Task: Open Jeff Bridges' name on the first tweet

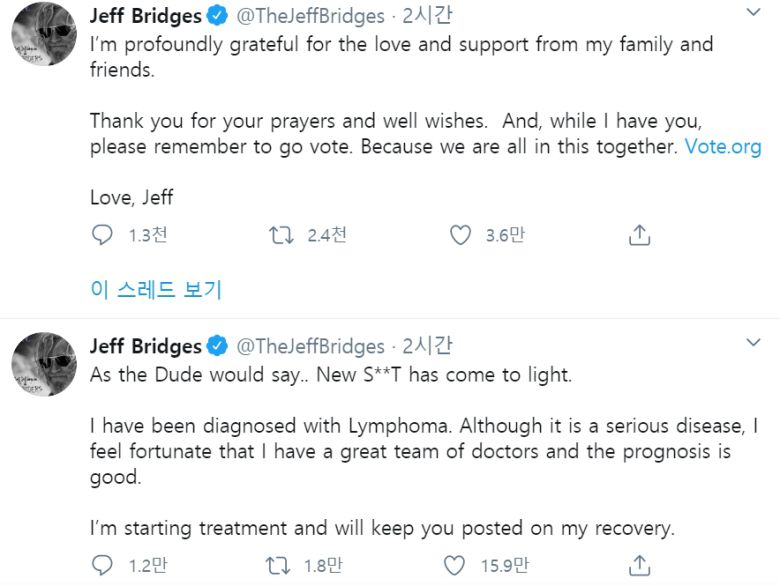Action: (145, 15)
